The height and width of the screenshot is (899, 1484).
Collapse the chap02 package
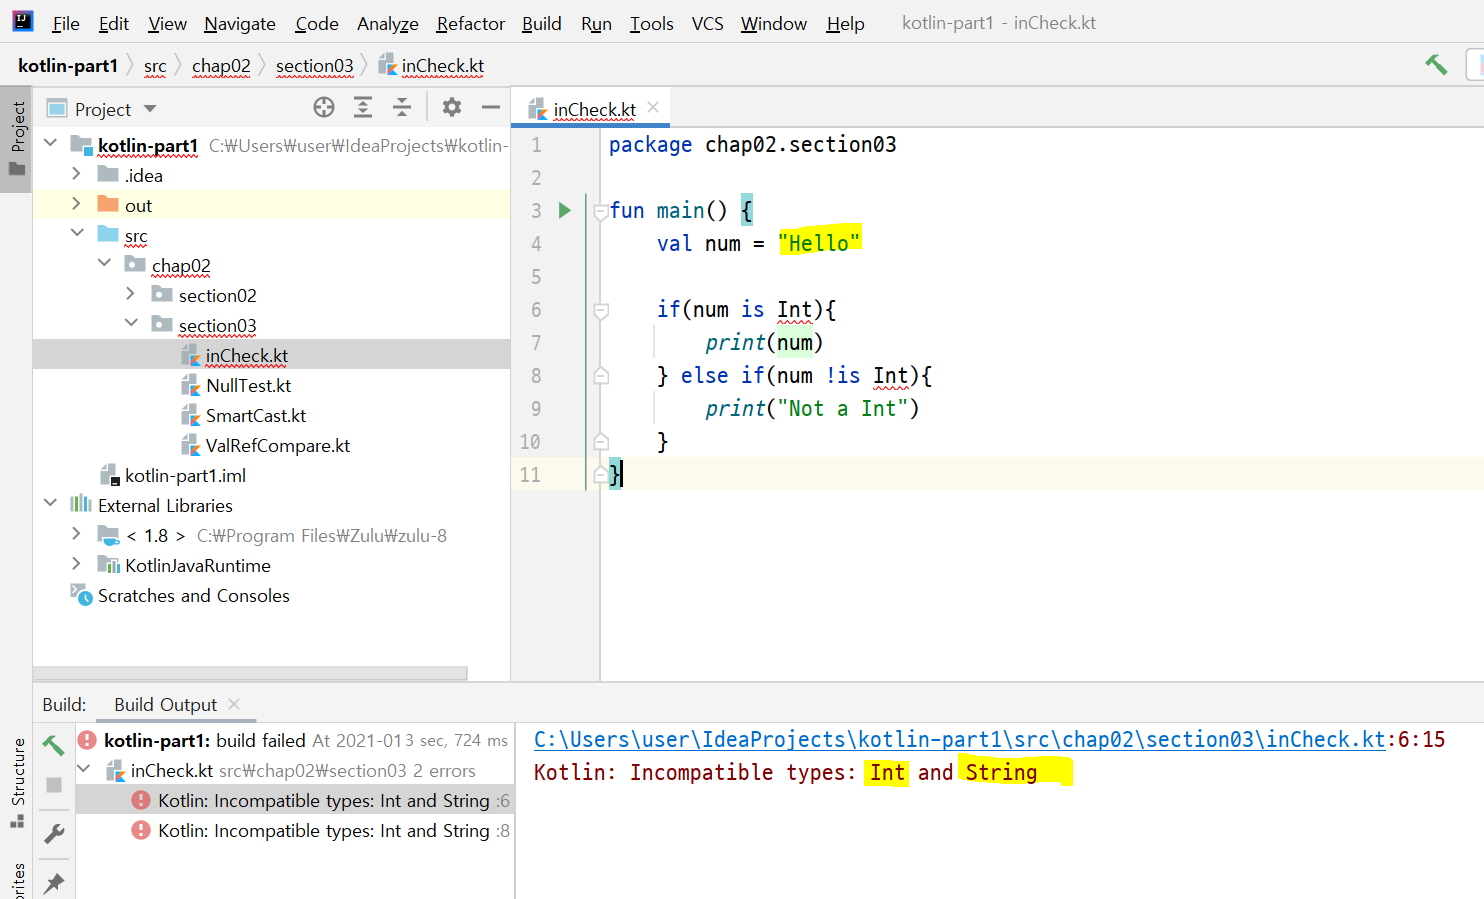[104, 262]
